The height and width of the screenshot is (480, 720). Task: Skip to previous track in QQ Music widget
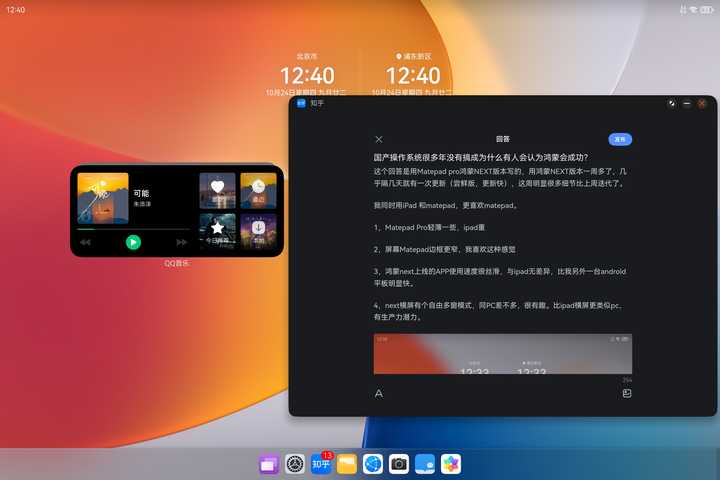pyautogui.click(x=85, y=242)
